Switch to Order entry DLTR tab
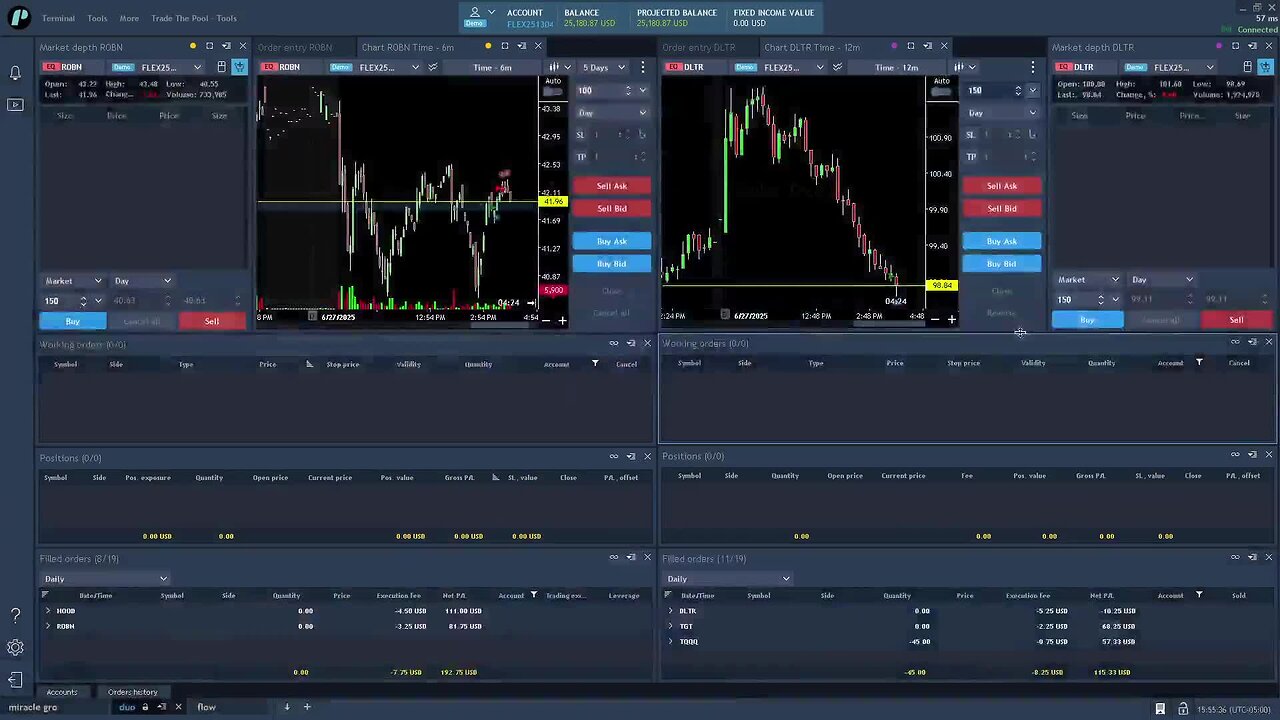The height and width of the screenshot is (720, 1280). pyautogui.click(x=699, y=47)
